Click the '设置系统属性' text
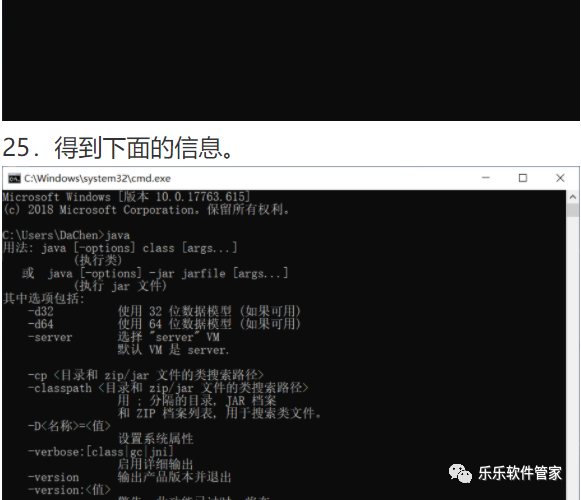Image resolution: width=581 pixels, height=500 pixels. (156, 439)
